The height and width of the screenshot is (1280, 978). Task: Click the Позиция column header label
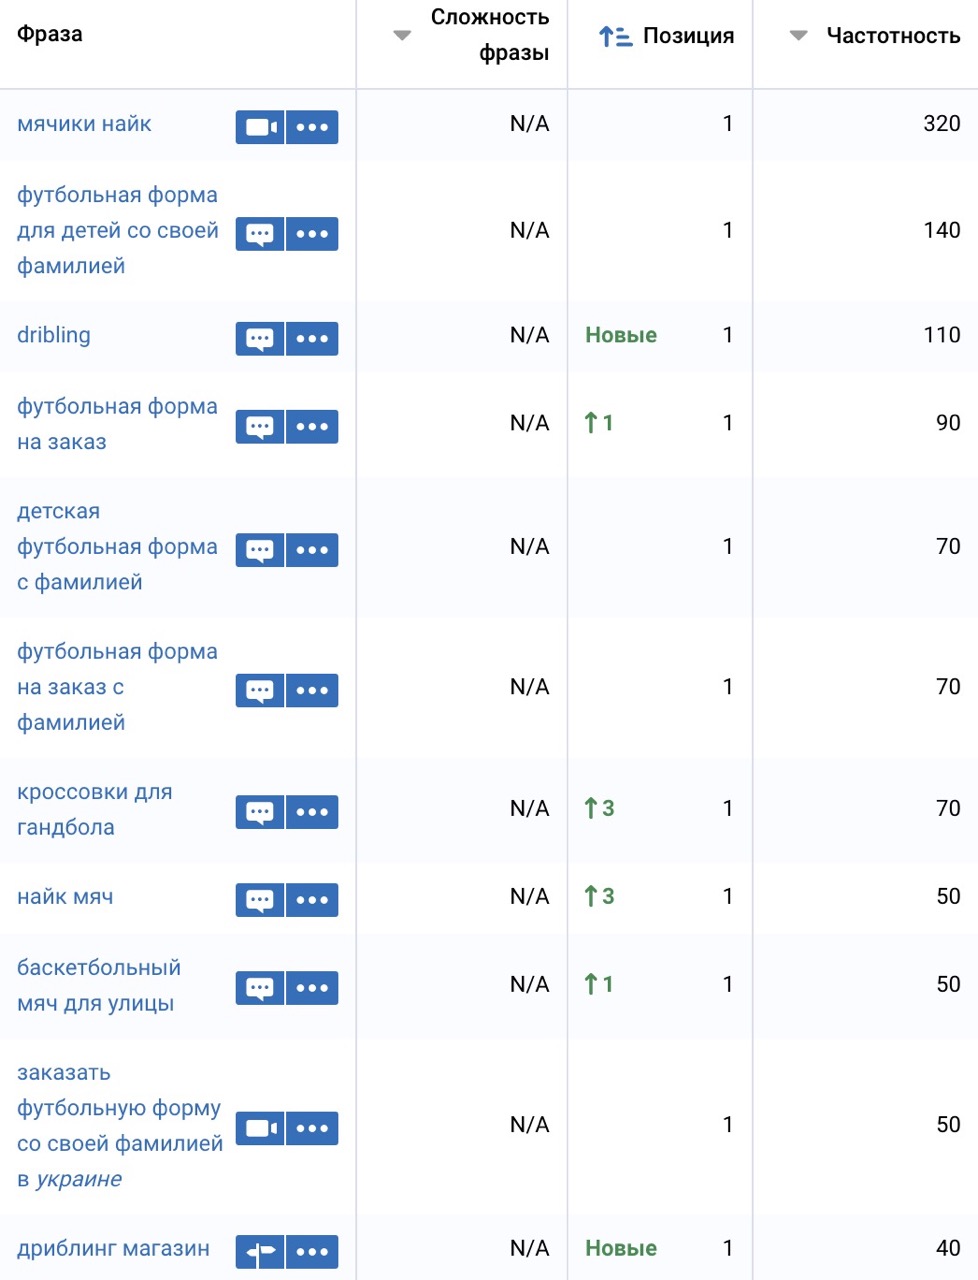click(x=688, y=36)
